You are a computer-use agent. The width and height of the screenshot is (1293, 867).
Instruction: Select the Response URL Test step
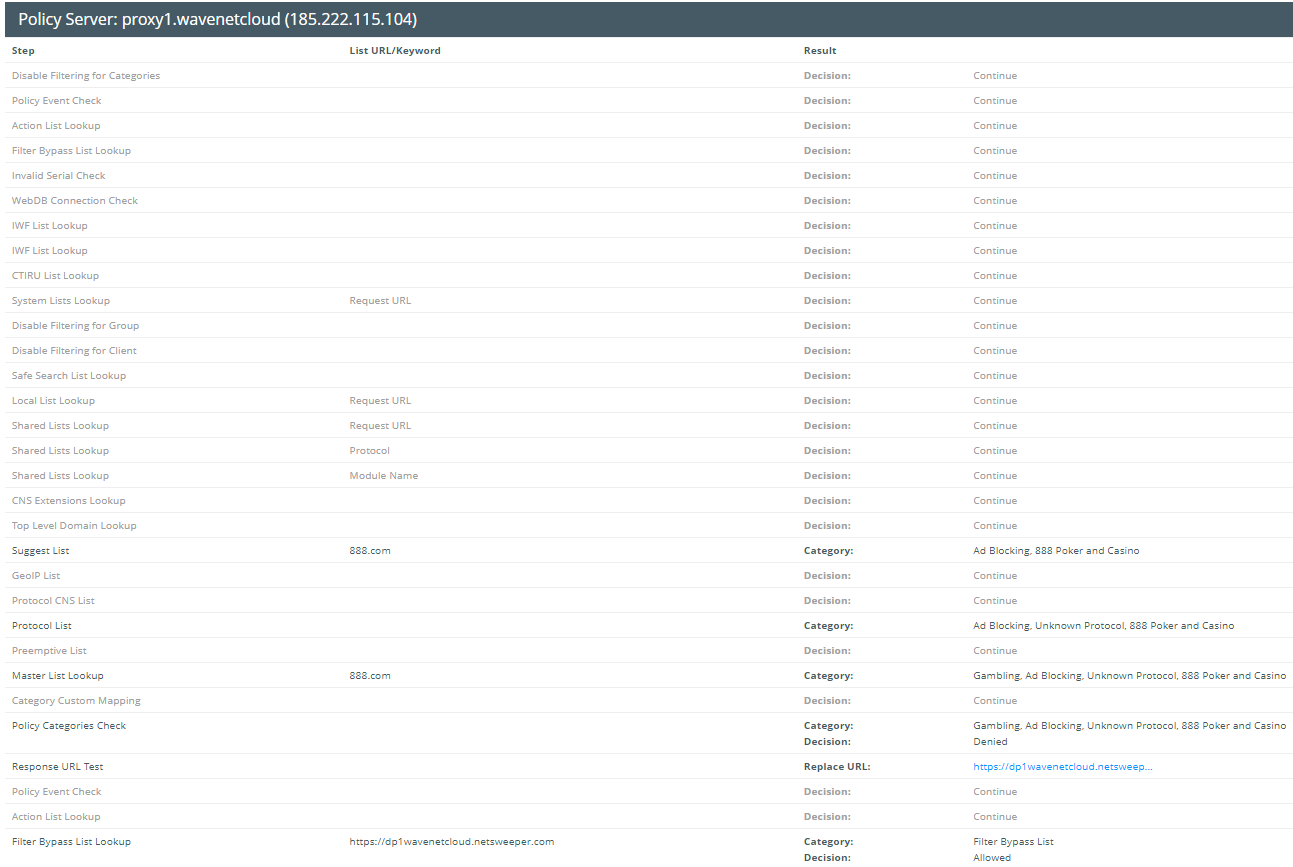coord(58,767)
